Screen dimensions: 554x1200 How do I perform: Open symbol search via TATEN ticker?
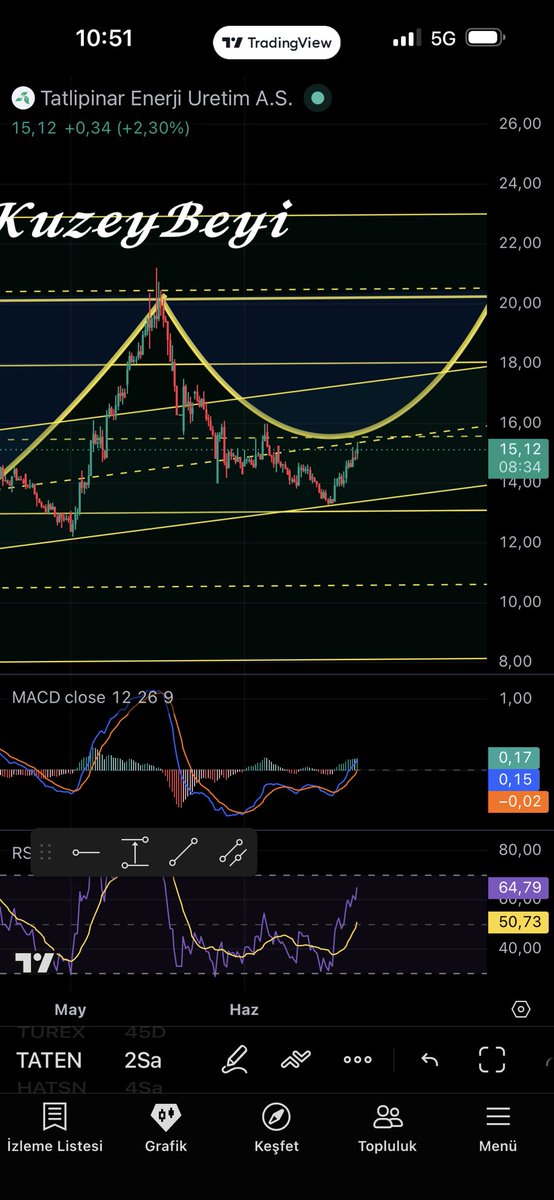tap(49, 1060)
